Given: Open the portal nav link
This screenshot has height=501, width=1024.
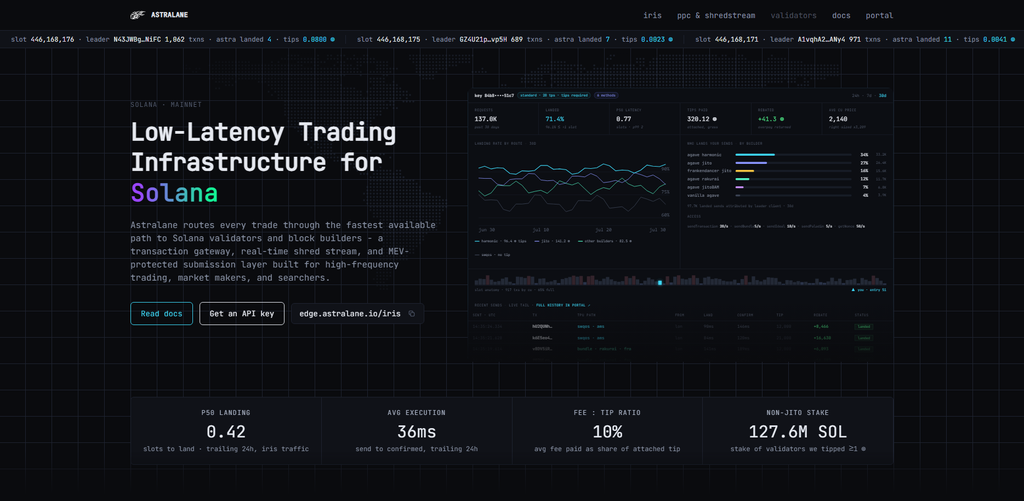Looking at the screenshot, I should click(x=879, y=15).
